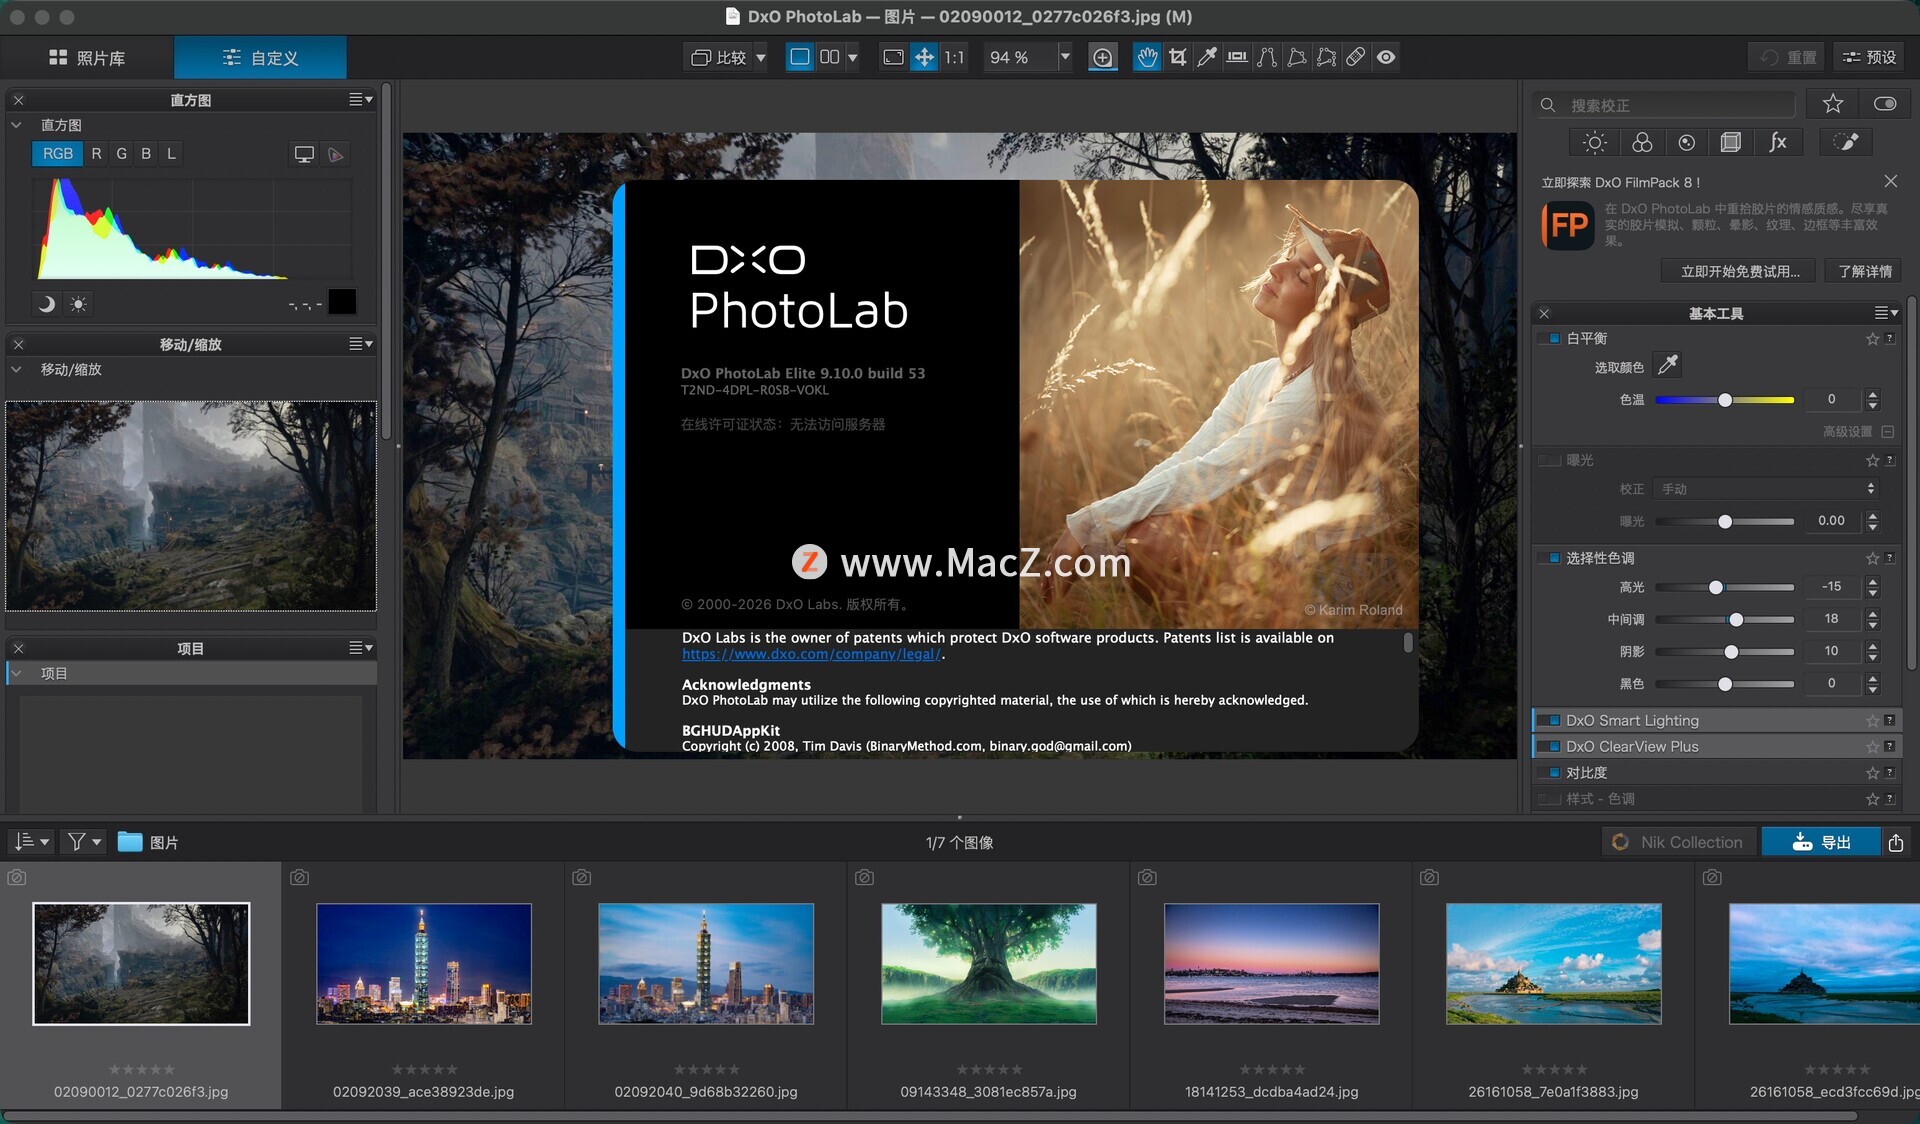Screen dimensions: 1920x1124
Task: Open the filmstrip sort options
Action: (x=31, y=842)
